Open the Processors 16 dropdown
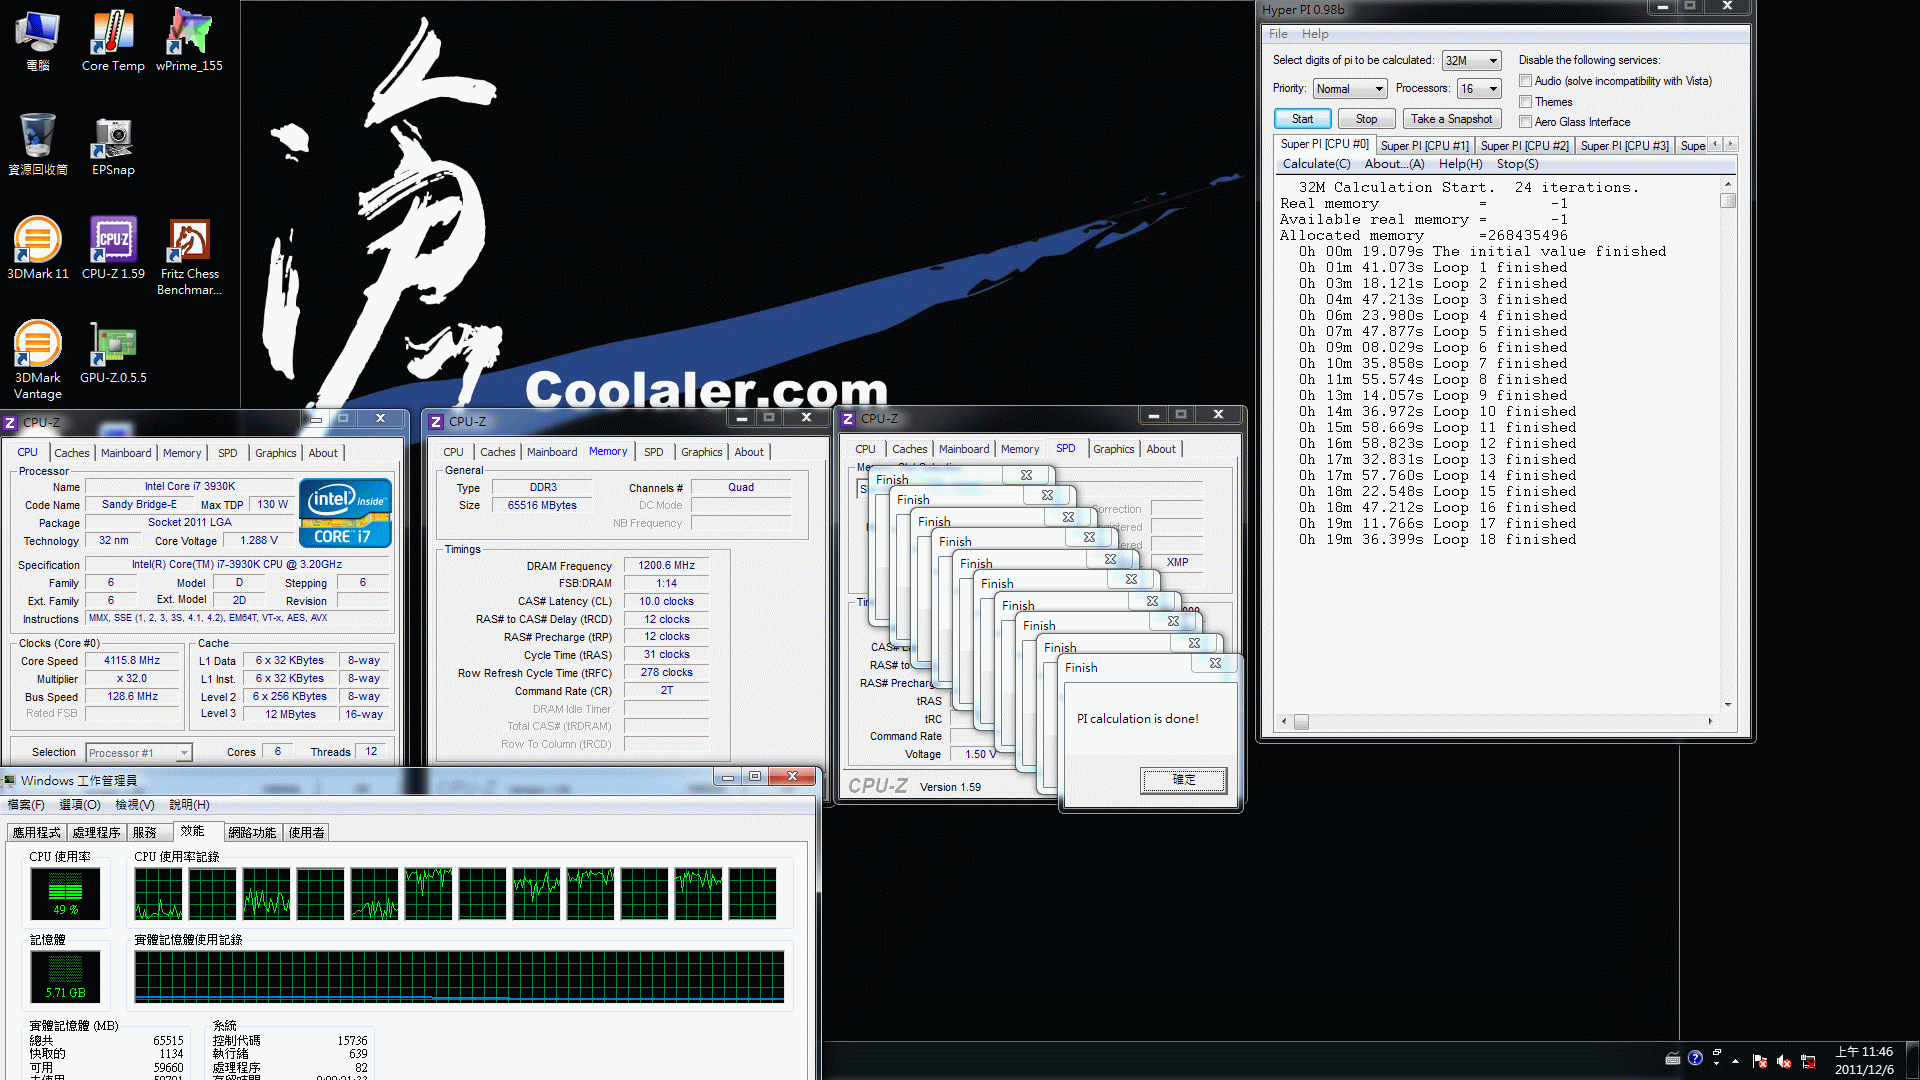The image size is (1920, 1080). click(x=1479, y=89)
